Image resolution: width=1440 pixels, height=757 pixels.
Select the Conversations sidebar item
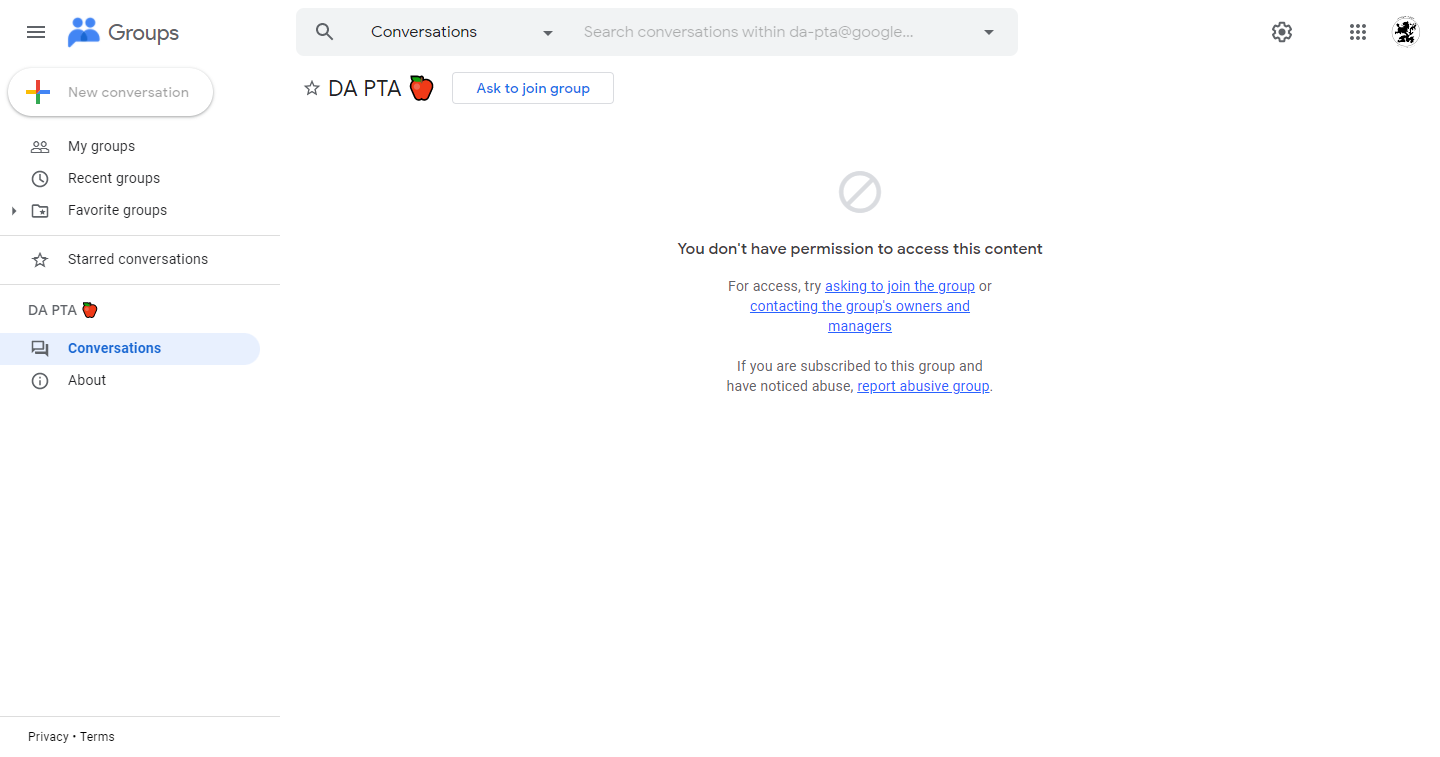click(130, 349)
